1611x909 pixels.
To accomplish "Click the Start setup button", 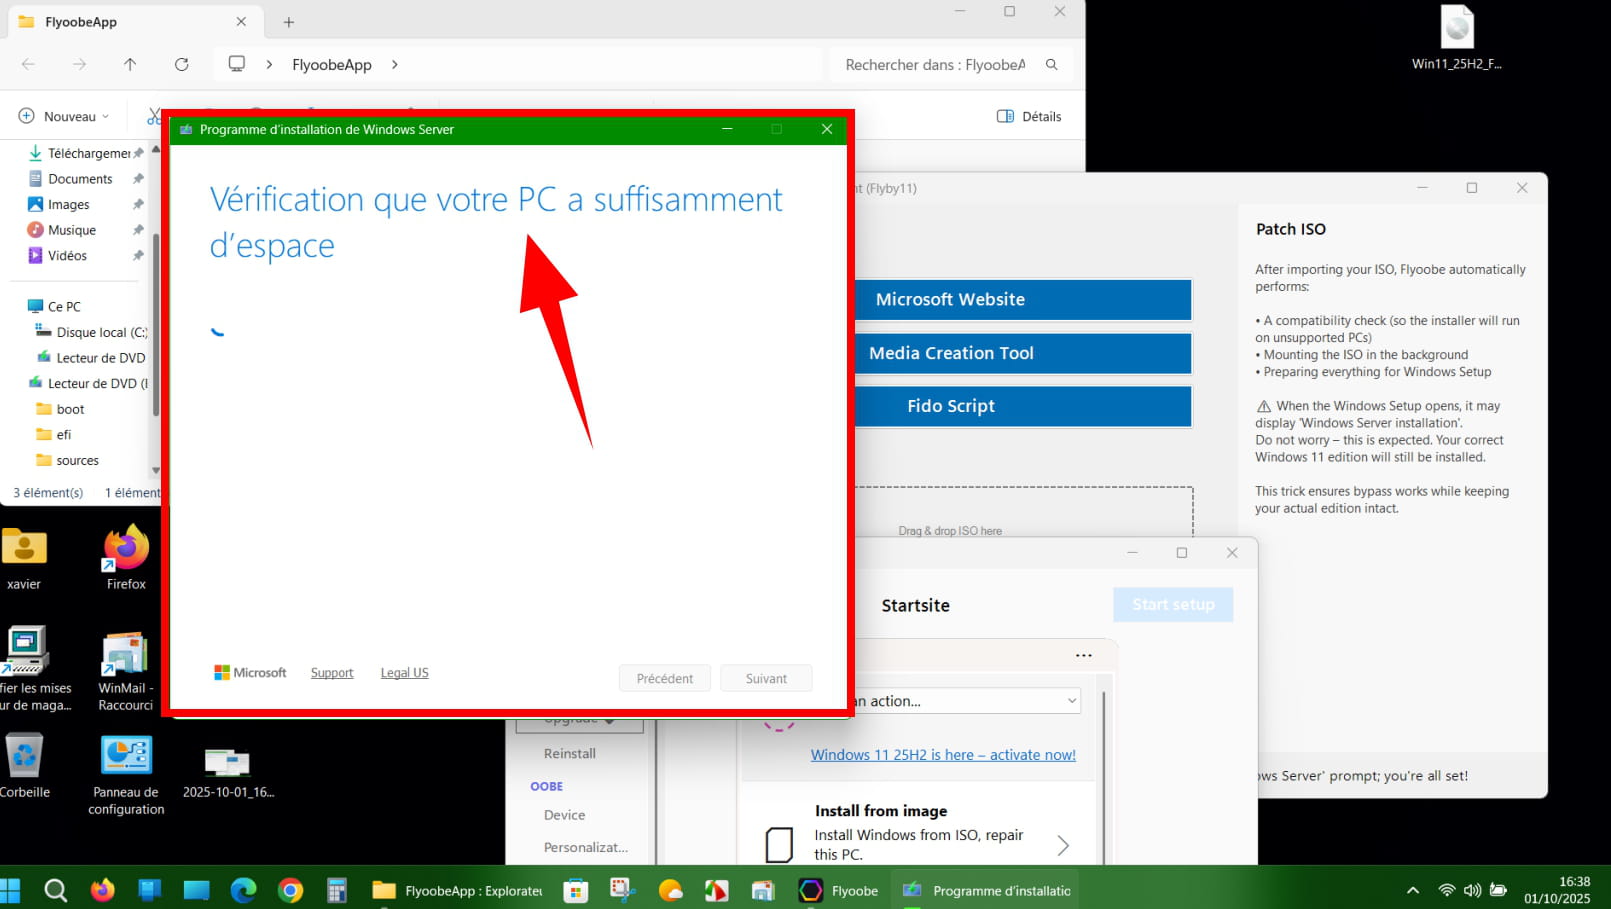I will pyautogui.click(x=1173, y=604).
